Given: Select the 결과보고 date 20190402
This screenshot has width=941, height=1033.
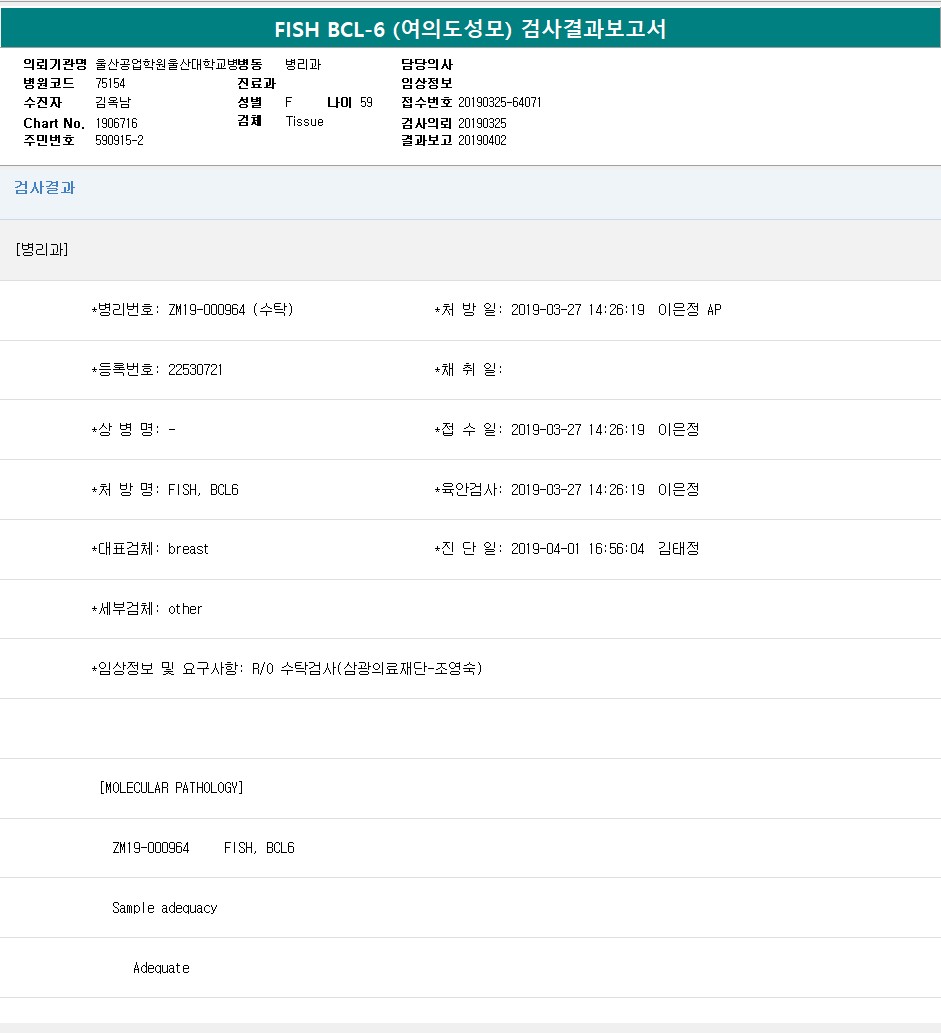Looking at the screenshot, I should [x=482, y=141].
